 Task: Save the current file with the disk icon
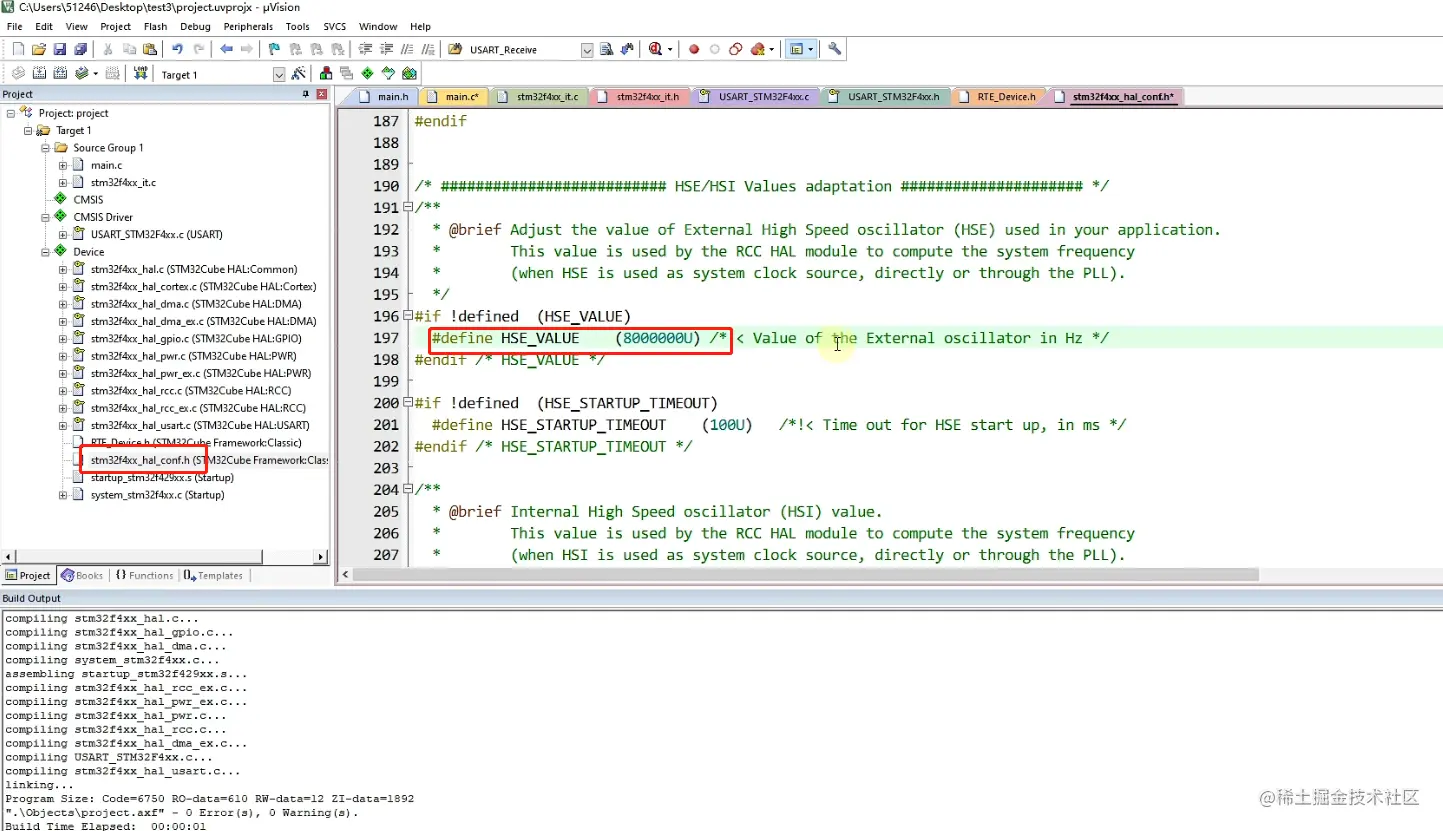(60, 49)
